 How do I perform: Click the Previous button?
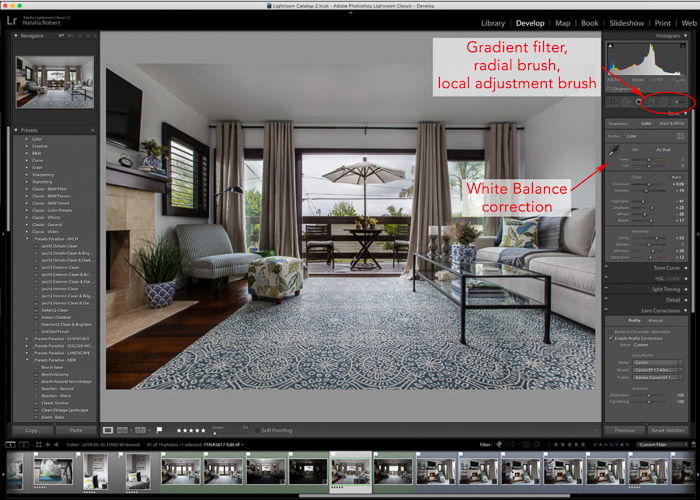pyautogui.click(x=624, y=430)
